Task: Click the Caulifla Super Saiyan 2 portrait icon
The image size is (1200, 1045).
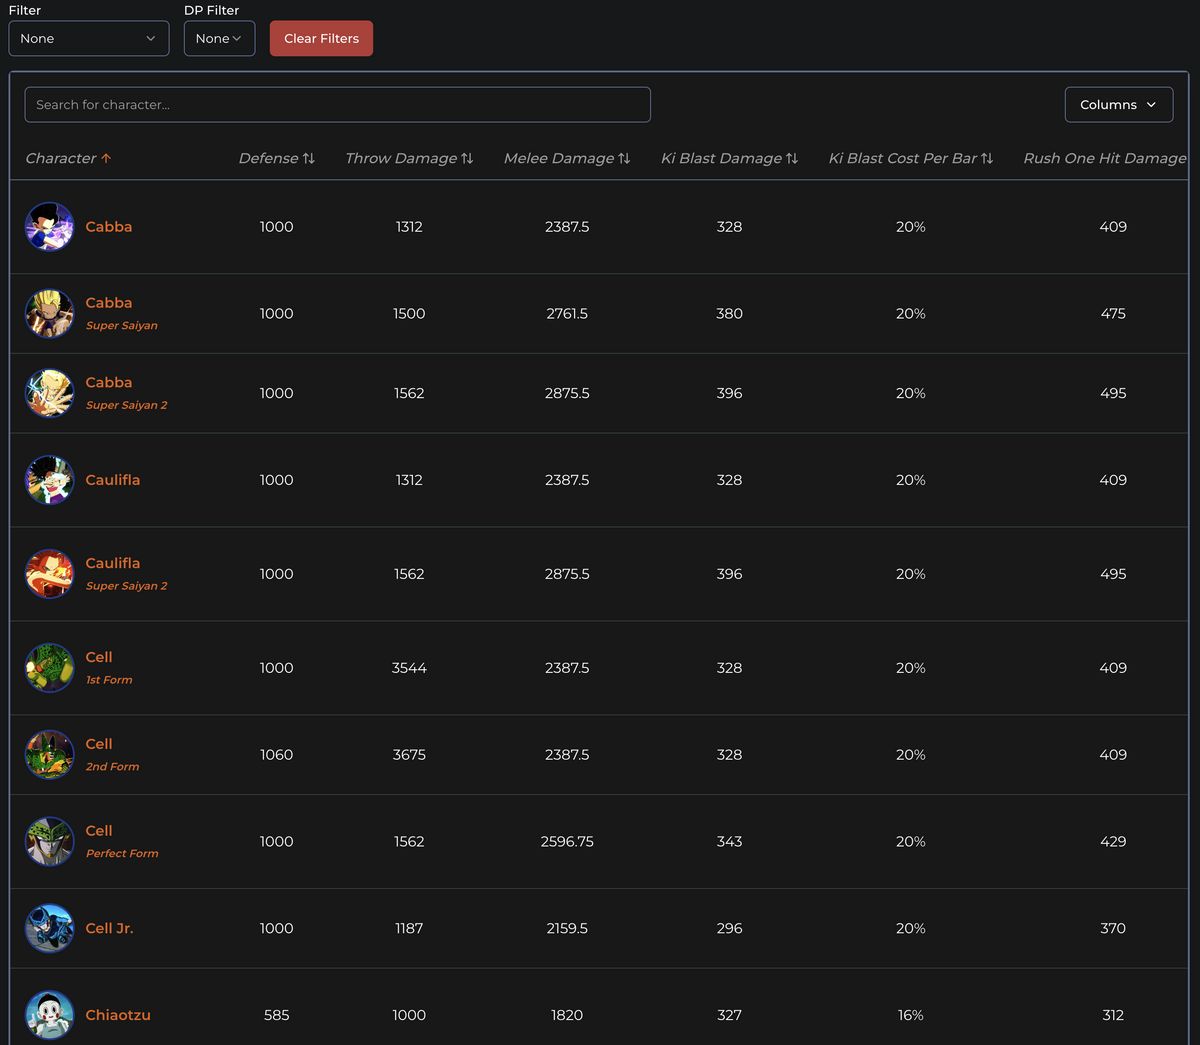Action: pos(49,574)
